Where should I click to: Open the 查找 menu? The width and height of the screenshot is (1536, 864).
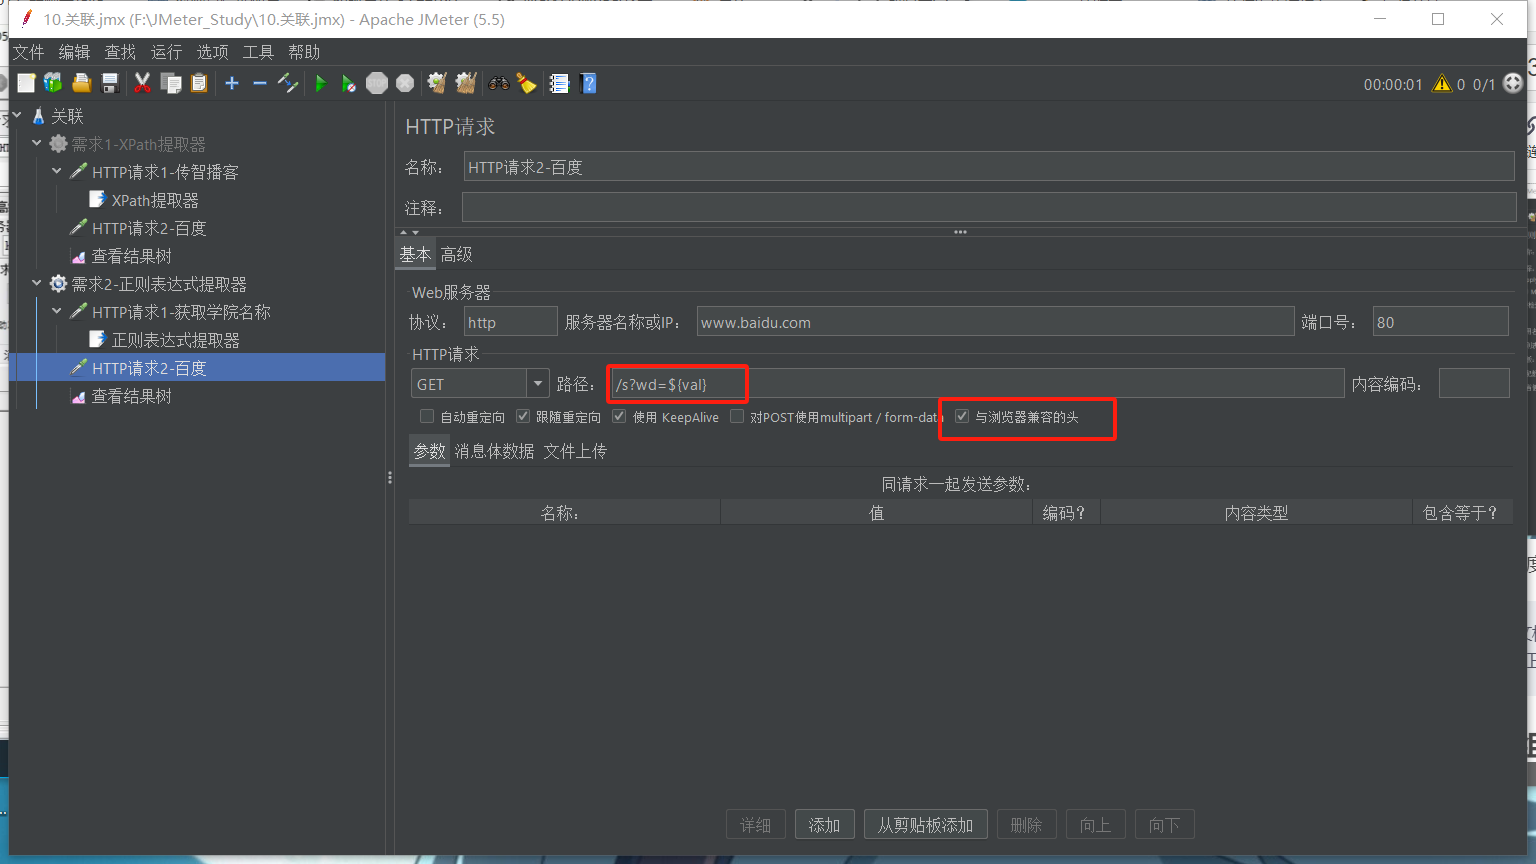pos(120,52)
